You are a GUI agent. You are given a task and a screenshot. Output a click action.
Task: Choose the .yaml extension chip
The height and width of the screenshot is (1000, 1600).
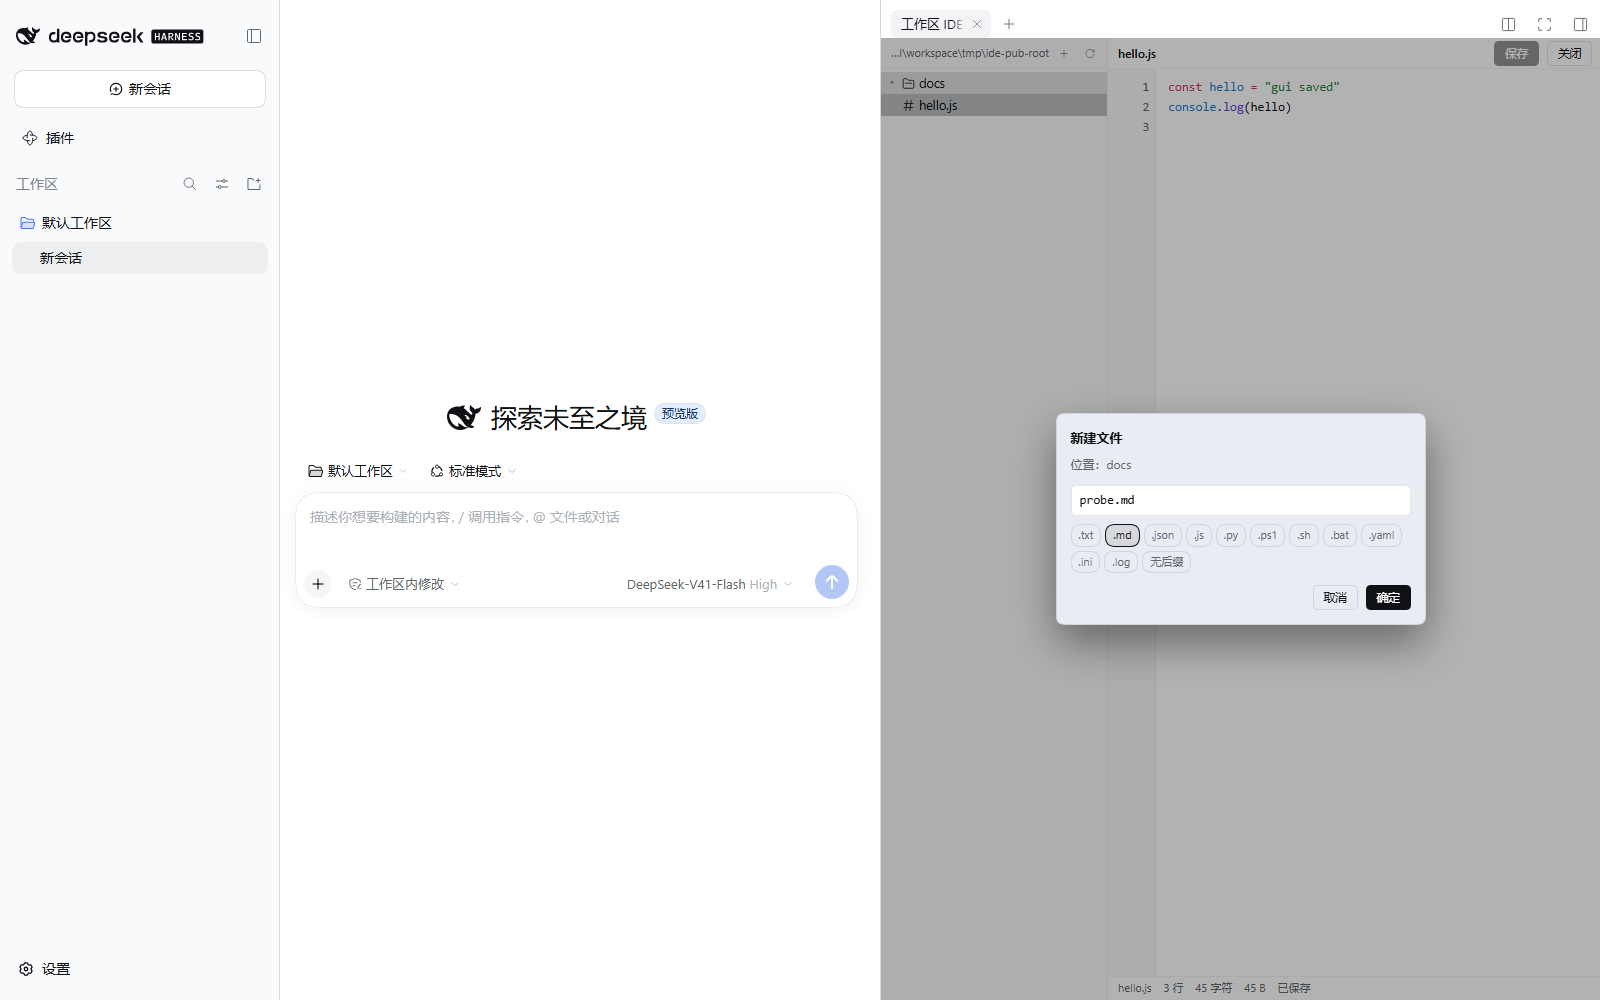[x=1381, y=536]
